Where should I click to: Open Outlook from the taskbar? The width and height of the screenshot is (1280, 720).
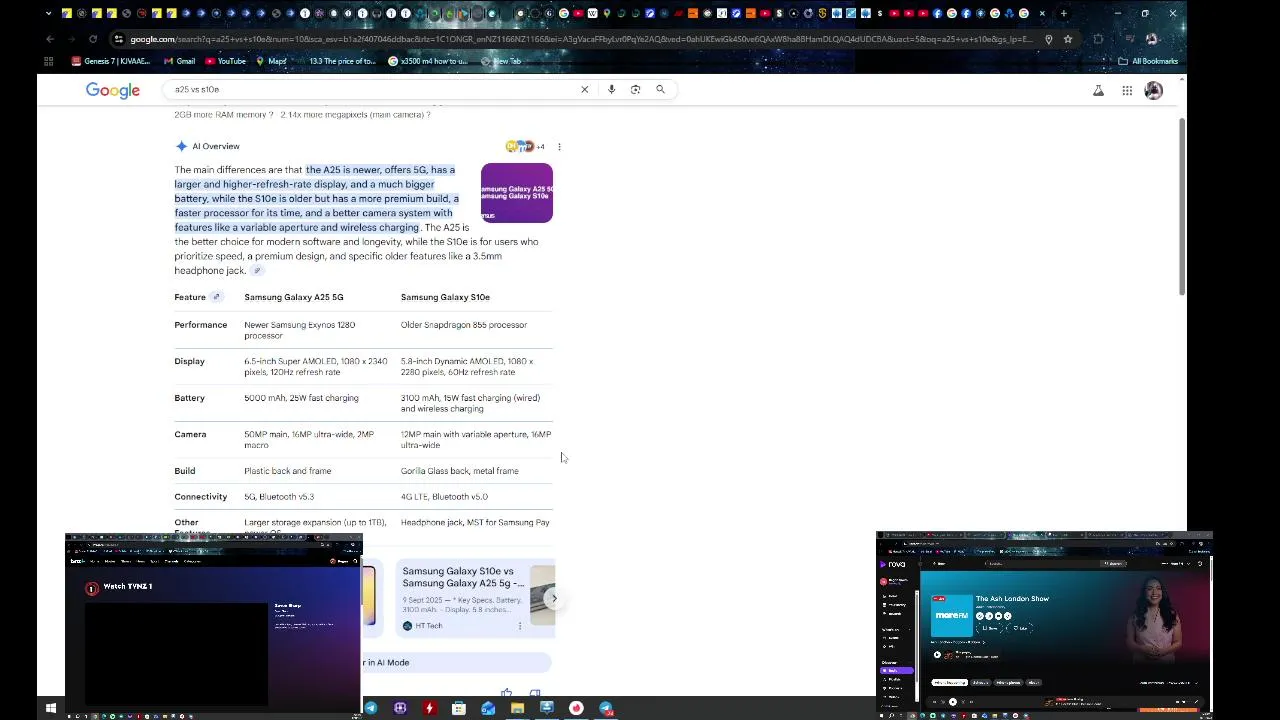[488, 708]
